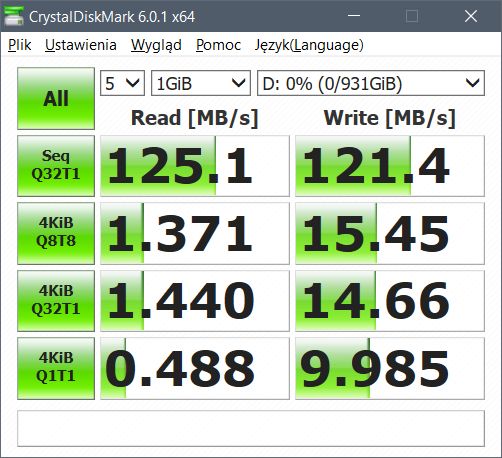Image resolution: width=502 pixels, height=458 pixels.
Task: Run all benchmarks with the All button
Action: pyautogui.click(x=56, y=98)
